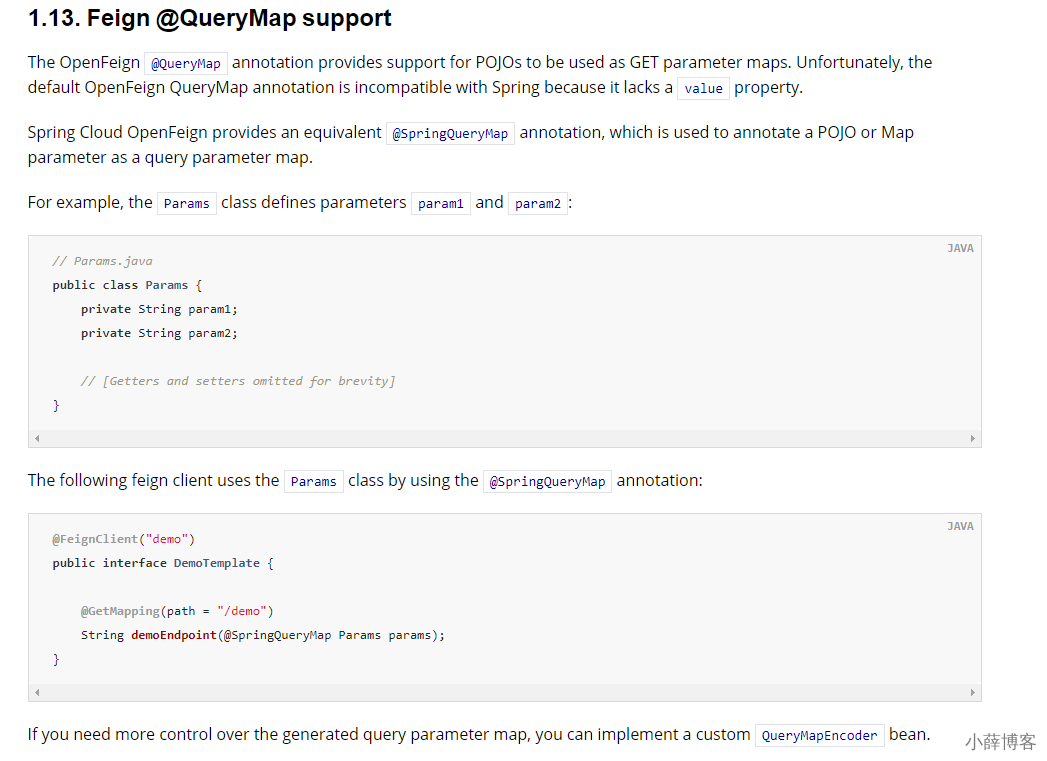Click the JAVA label on FeignClient code block
The height and width of the screenshot is (761, 1047).
click(x=960, y=526)
